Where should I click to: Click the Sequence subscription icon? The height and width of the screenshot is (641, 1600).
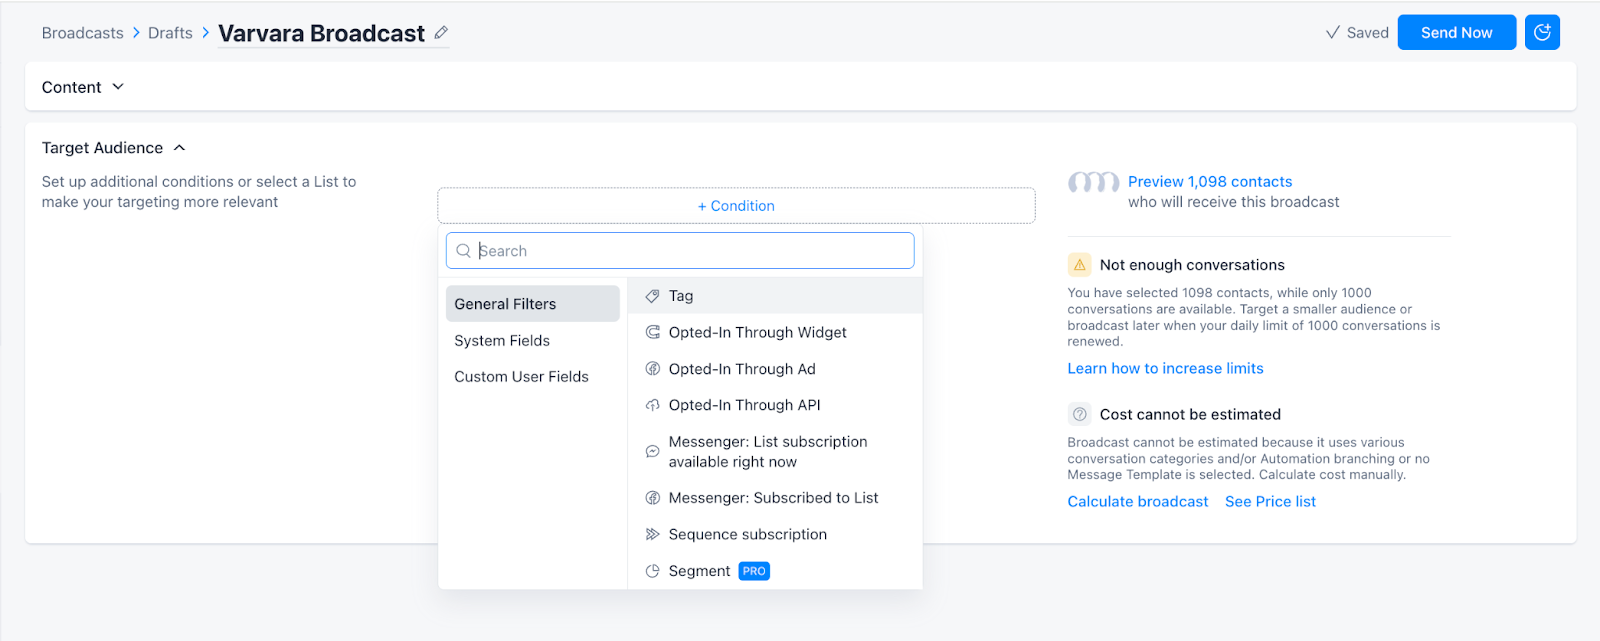pyautogui.click(x=652, y=534)
